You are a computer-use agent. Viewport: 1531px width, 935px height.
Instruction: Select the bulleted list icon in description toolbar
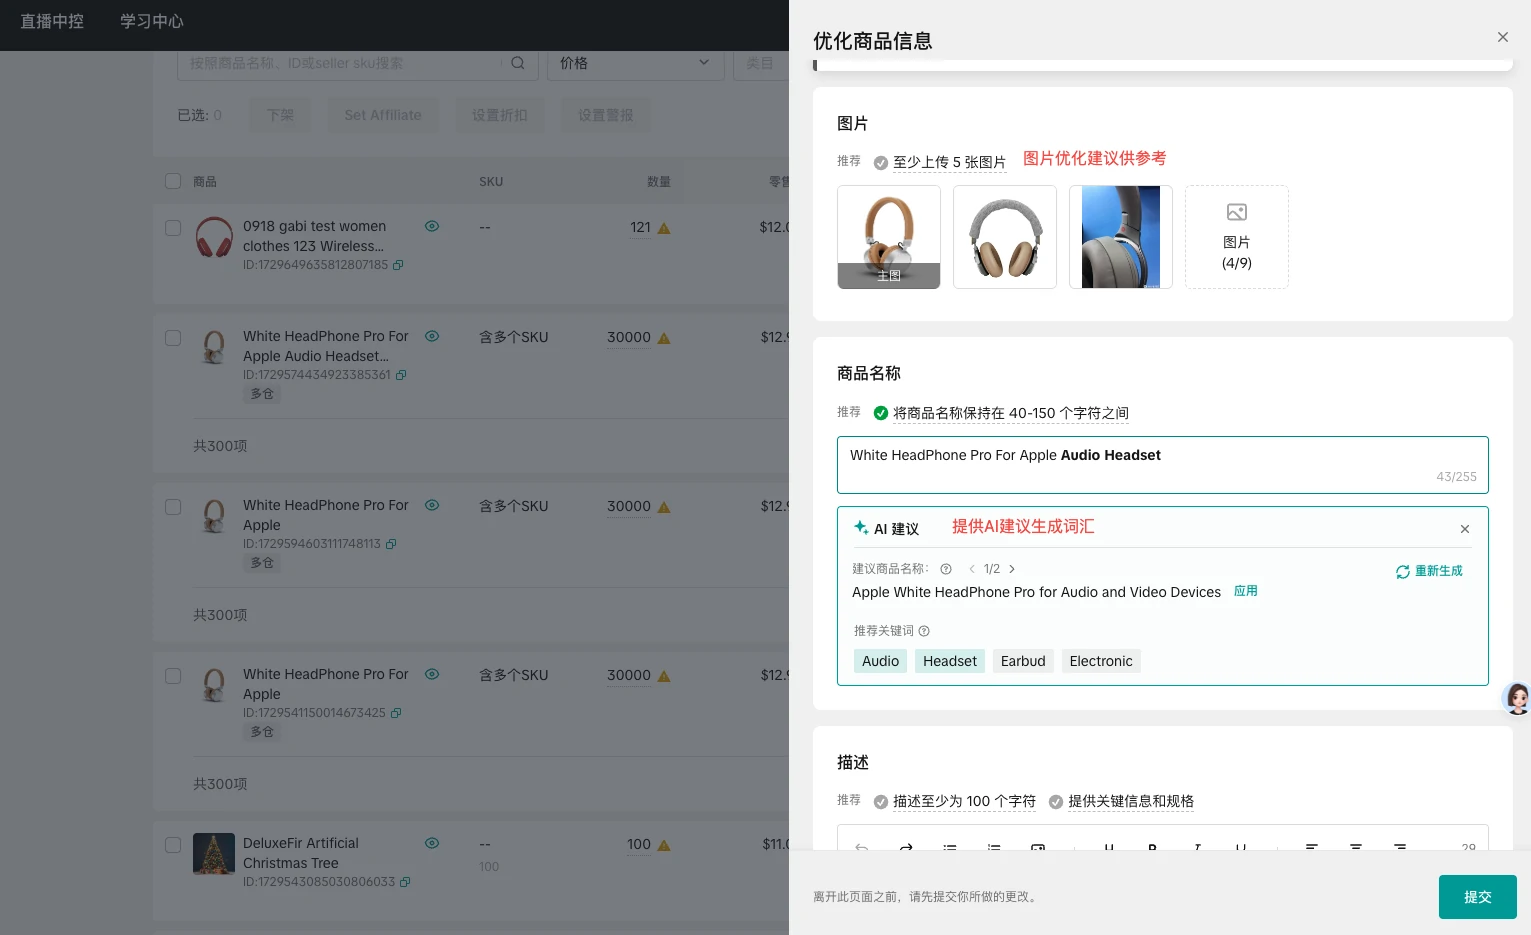coord(949,849)
